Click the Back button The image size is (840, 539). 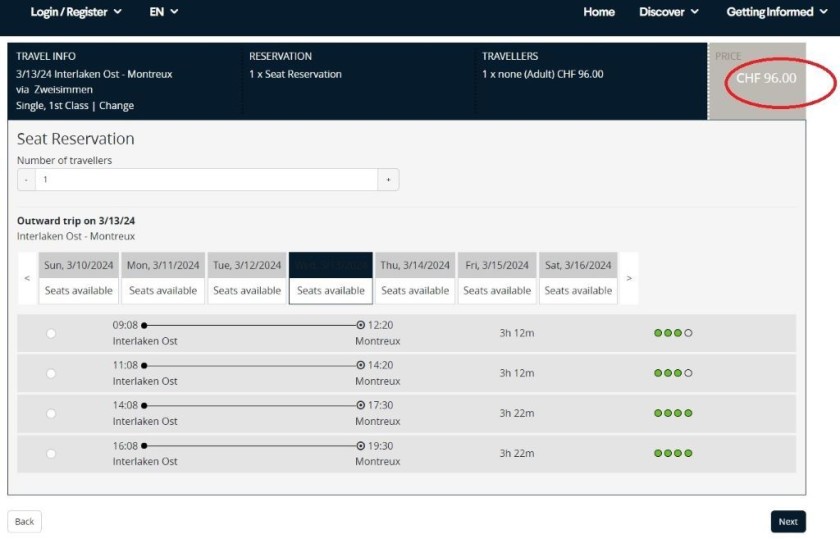(x=24, y=521)
